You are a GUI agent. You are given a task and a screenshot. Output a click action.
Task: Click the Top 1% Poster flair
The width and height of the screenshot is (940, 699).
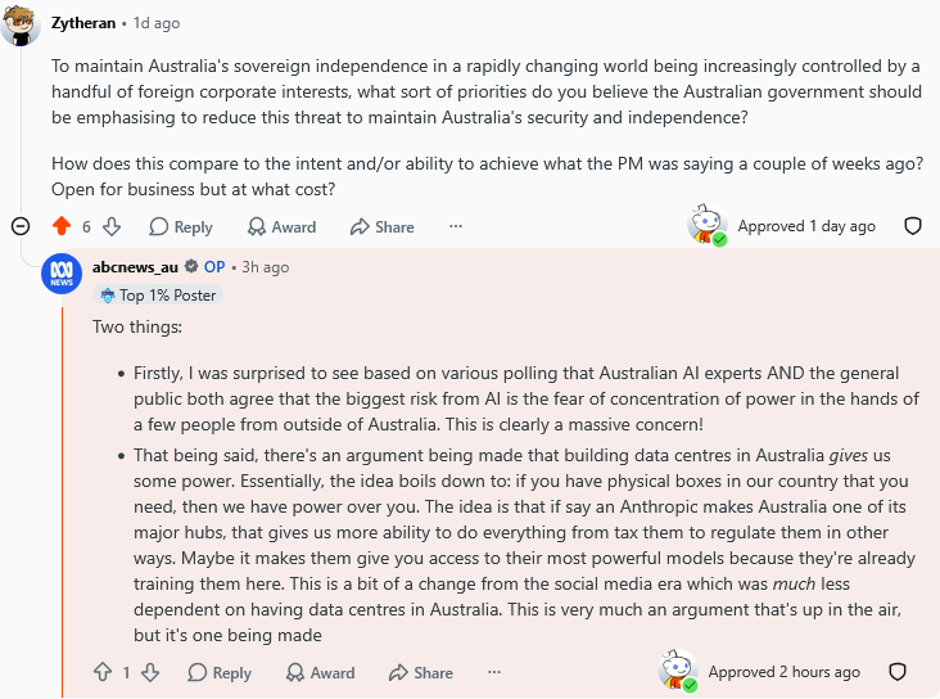(158, 295)
